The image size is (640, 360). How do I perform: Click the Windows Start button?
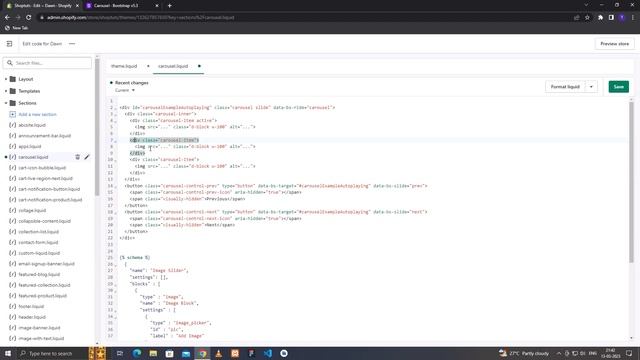click(x=8, y=353)
